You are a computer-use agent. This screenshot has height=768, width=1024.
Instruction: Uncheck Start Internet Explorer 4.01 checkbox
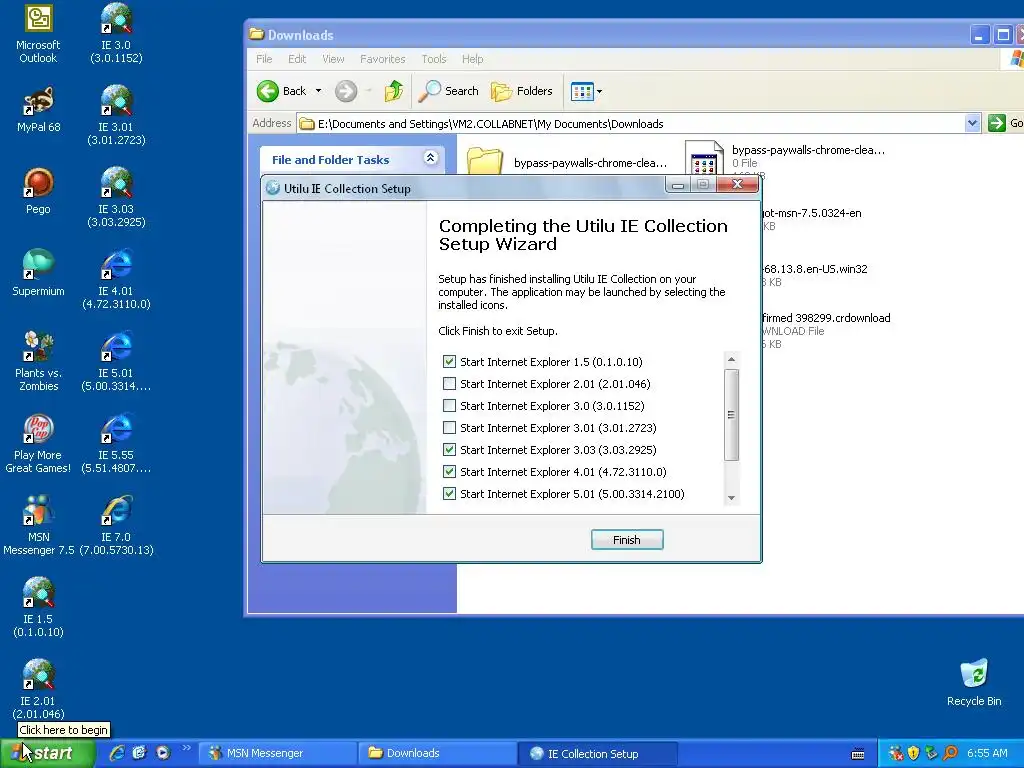click(x=449, y=472)
